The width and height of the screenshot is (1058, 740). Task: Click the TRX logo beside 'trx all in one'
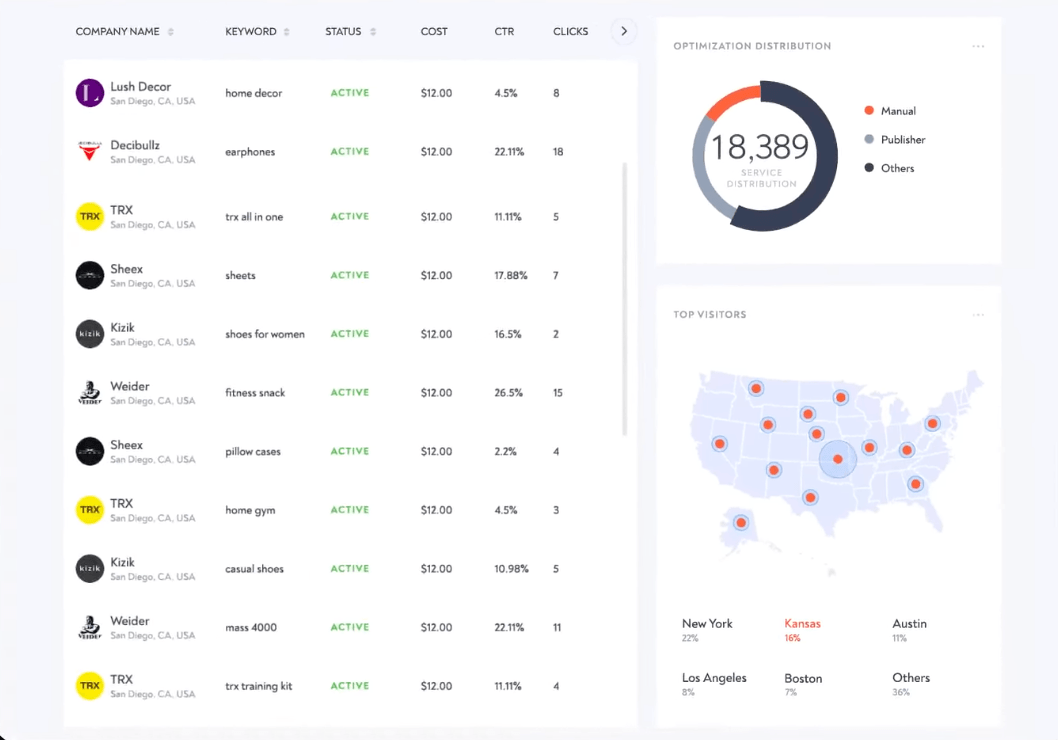click(90, 216)
